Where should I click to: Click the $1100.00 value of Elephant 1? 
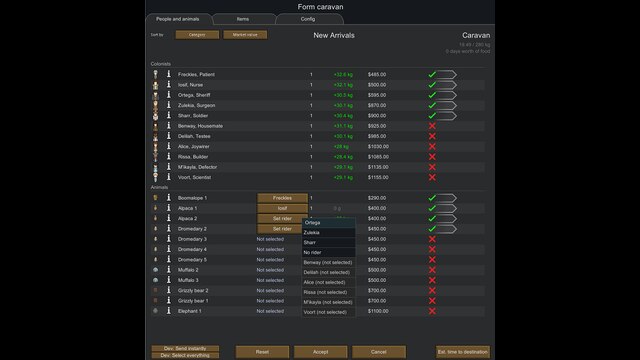(378, 311)
